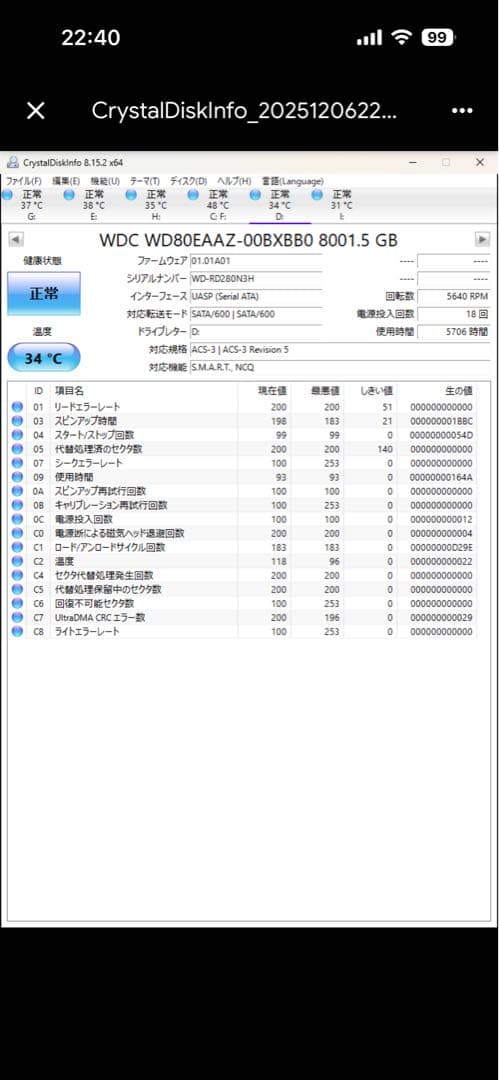The height and width of the screenshot is (1080, 499).
Task: Close the CrystalDiskInfo image preview with X
Action: pos(36,110)
